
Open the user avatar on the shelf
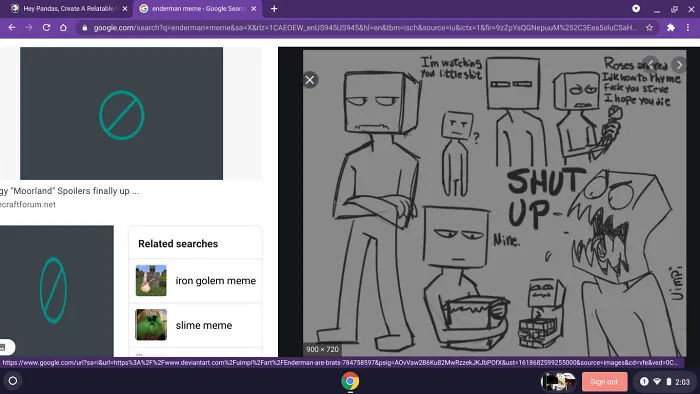point(558,382)
